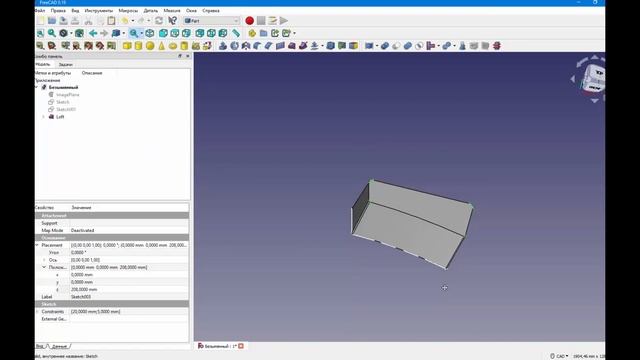This screenshot has width=640, height=360.
Task: Open the Macros list icon
Action: point(272,20)
